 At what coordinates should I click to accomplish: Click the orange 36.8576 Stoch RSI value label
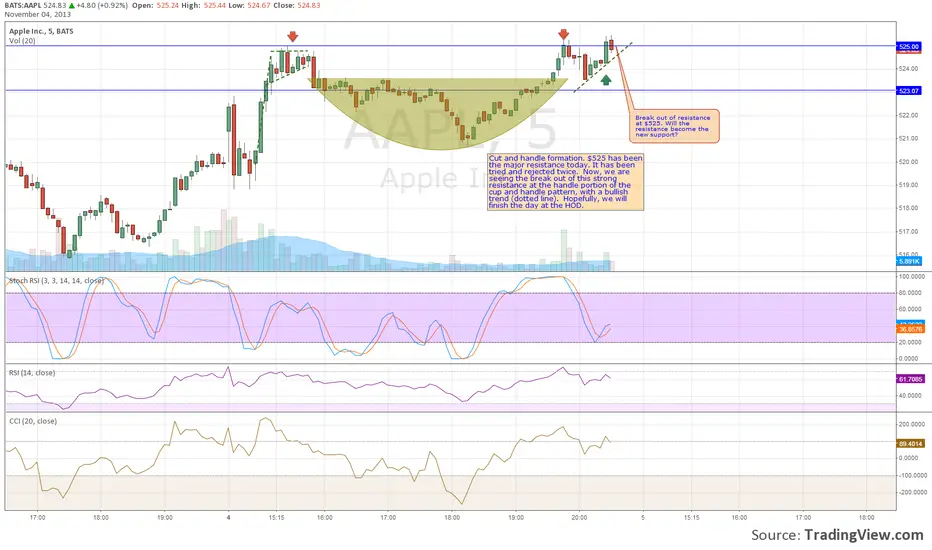point(910,329)
